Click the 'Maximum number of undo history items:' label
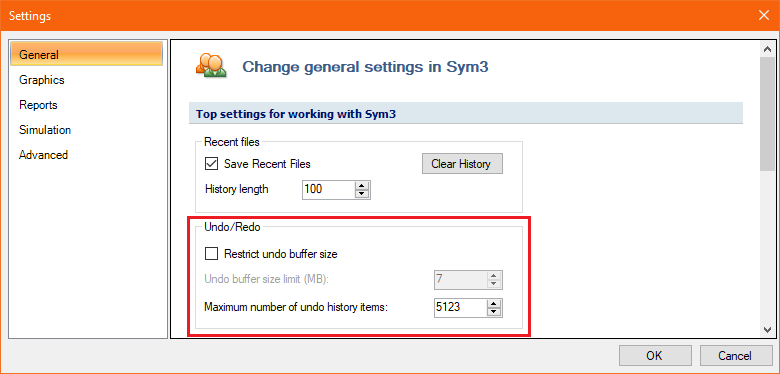The width and height of the screenshot is (780, 374). (295, 307)
